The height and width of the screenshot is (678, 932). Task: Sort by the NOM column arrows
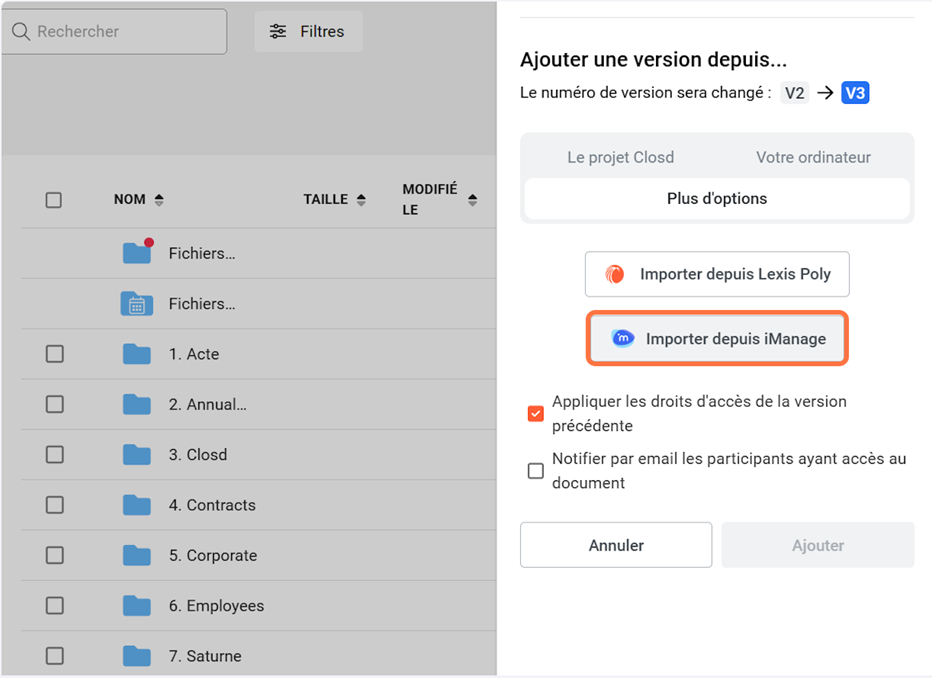159,200
